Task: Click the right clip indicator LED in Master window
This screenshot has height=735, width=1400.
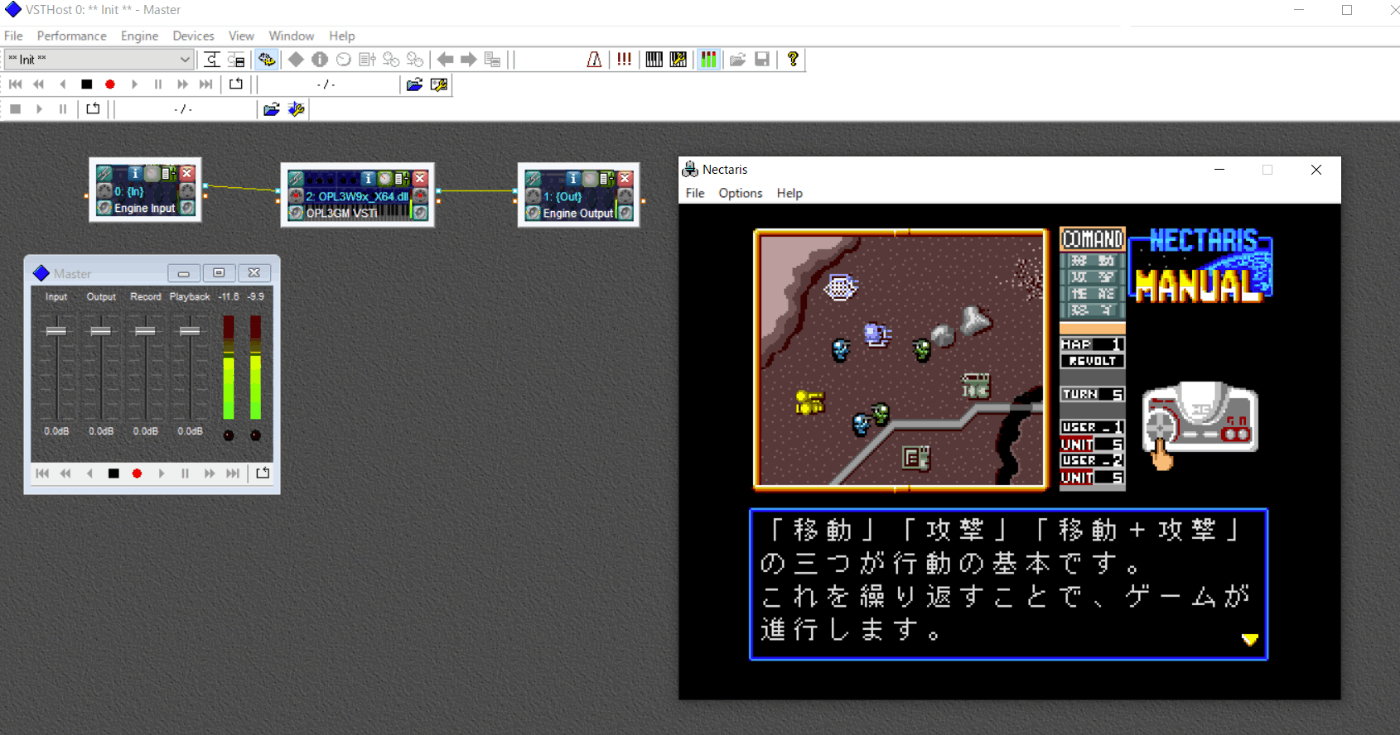Action: click(x=255, y=435)
